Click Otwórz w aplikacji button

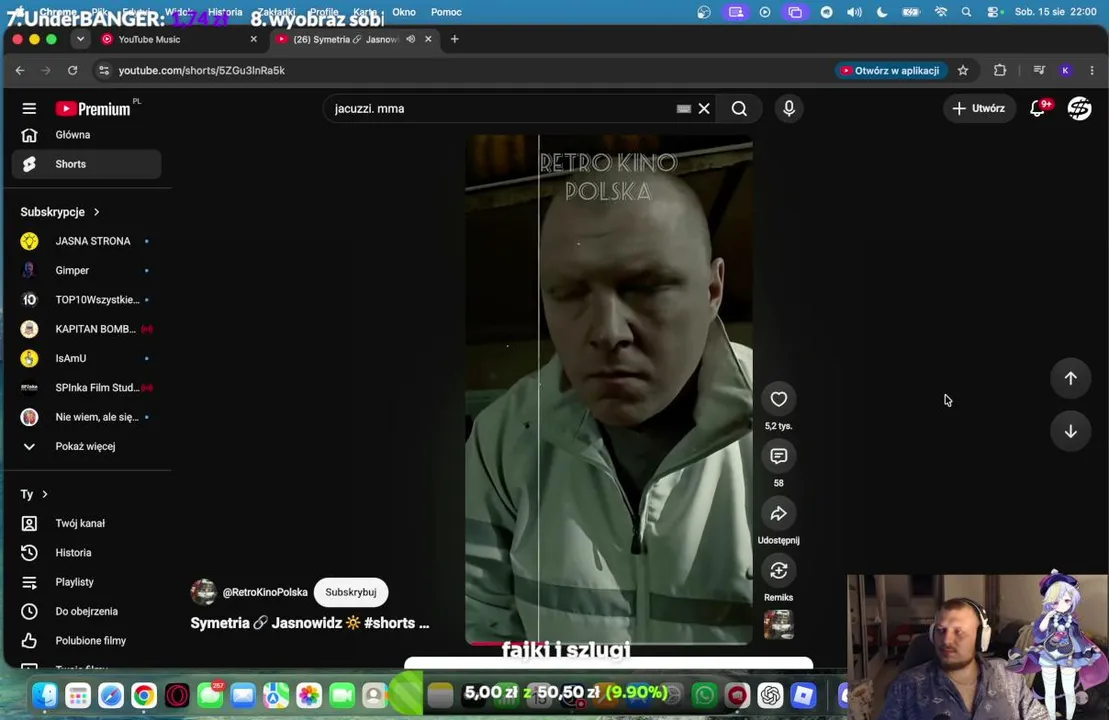(x=890, y=70)
